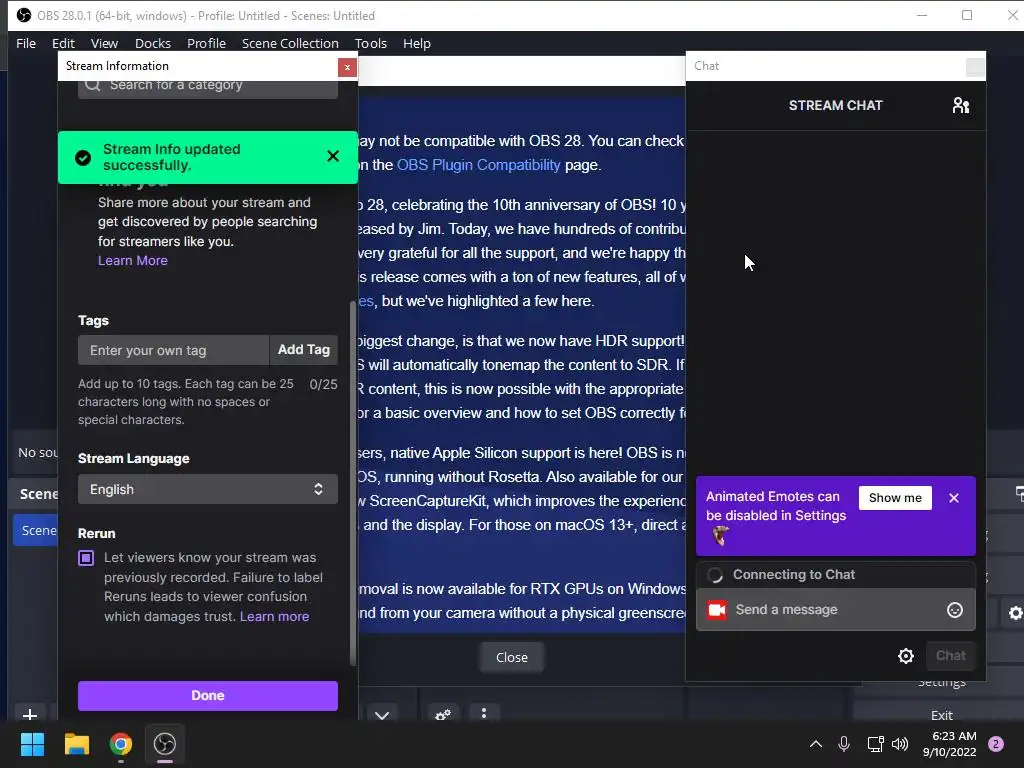1024x768 pixels.
Task: Click the Chat send button
Action: (950, 656)
